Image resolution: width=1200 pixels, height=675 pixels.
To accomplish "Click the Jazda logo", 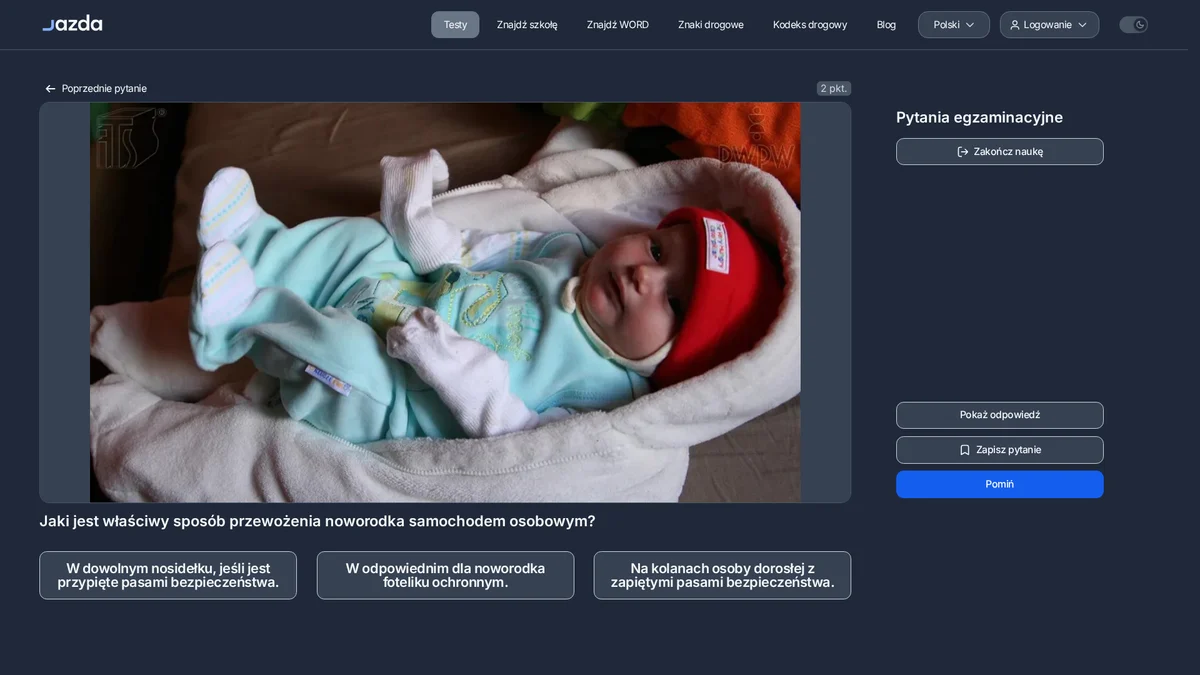I will tap(72, 23).
